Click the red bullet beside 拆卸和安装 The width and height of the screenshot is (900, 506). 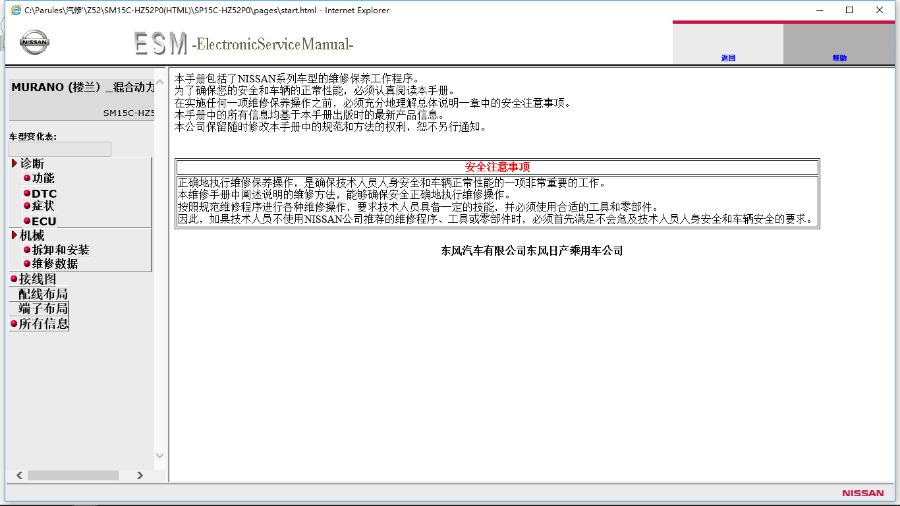pos(26,250)
